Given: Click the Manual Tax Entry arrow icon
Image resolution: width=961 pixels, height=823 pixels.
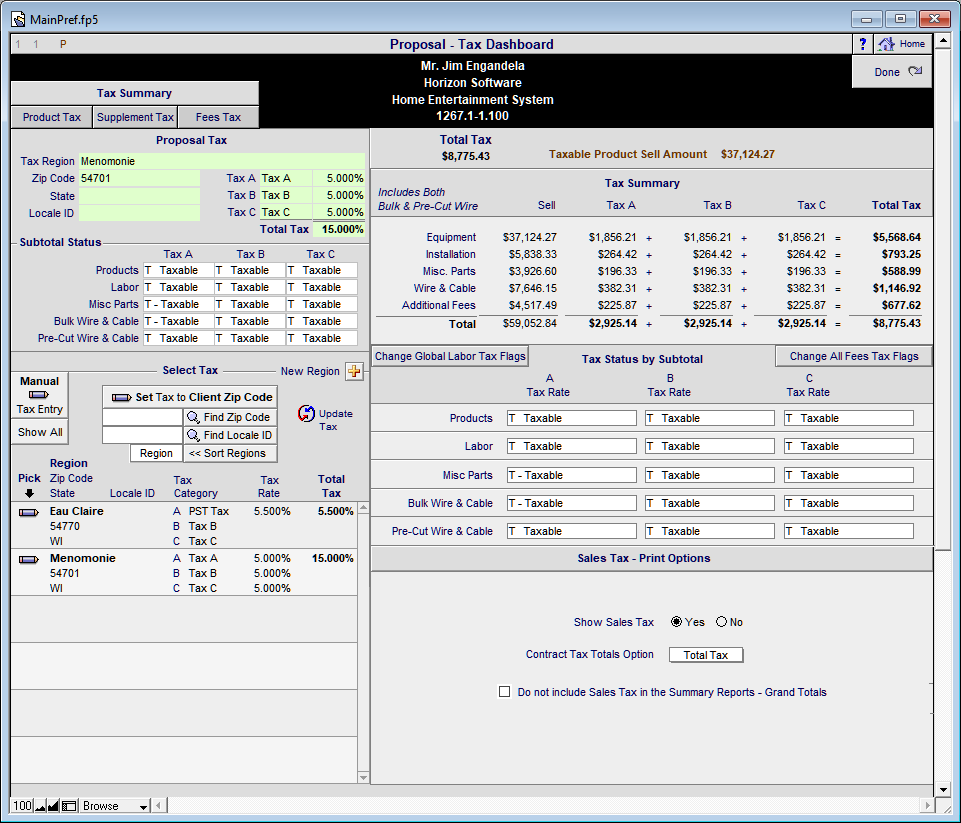Looking at the screenshot, I should click(39, 395).
